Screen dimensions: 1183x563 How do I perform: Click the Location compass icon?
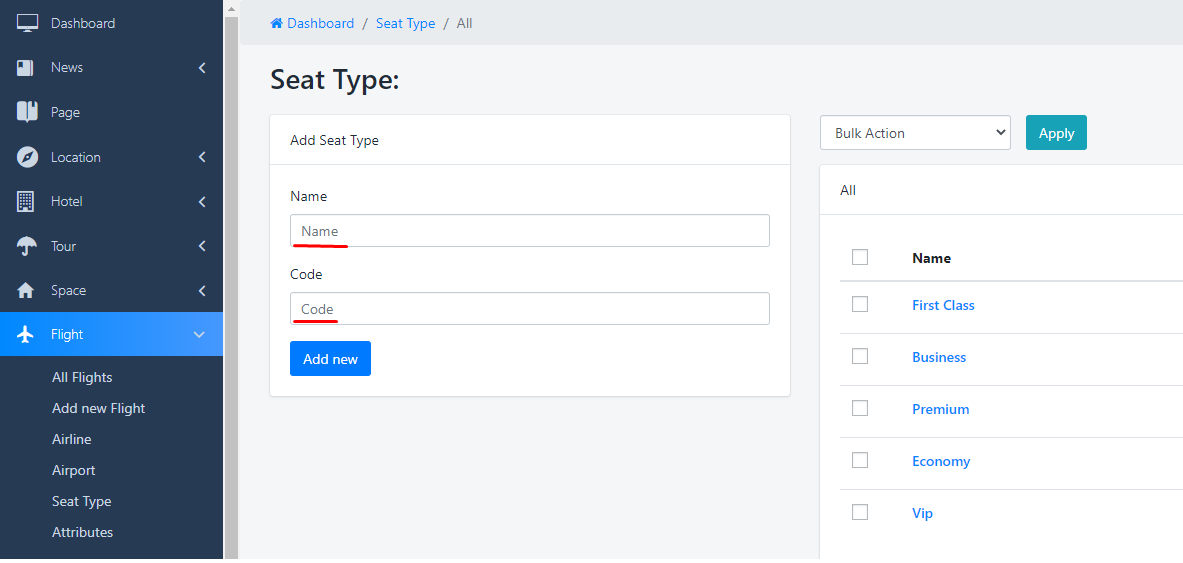tap(27, 157)
